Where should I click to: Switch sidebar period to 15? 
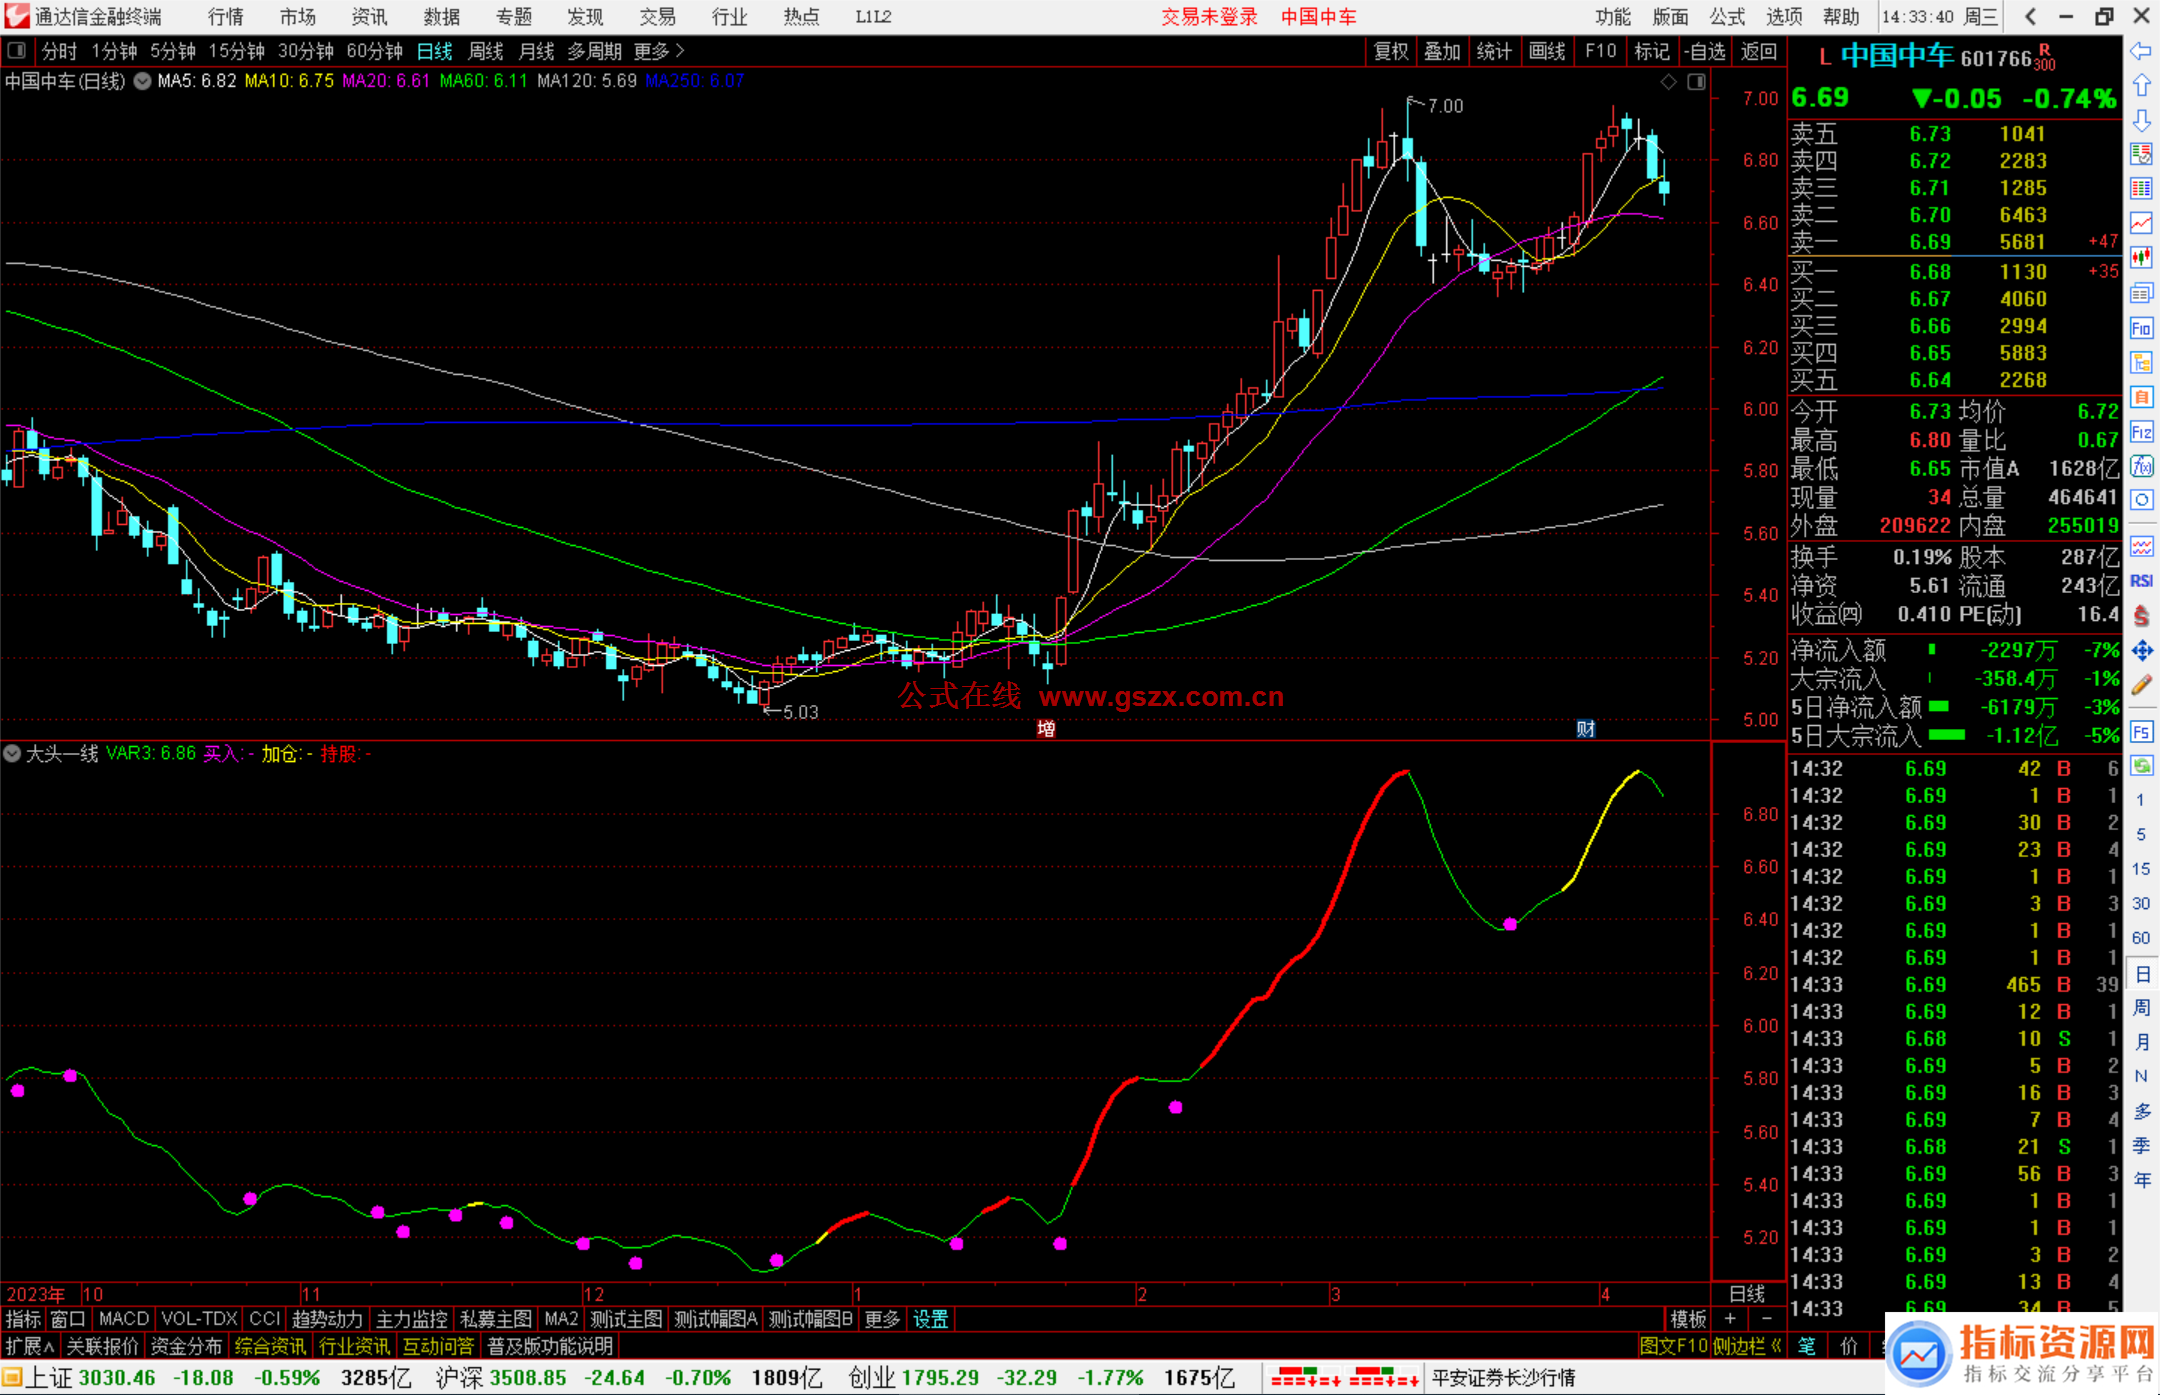pyautogui.click(x=2140, y=869)
